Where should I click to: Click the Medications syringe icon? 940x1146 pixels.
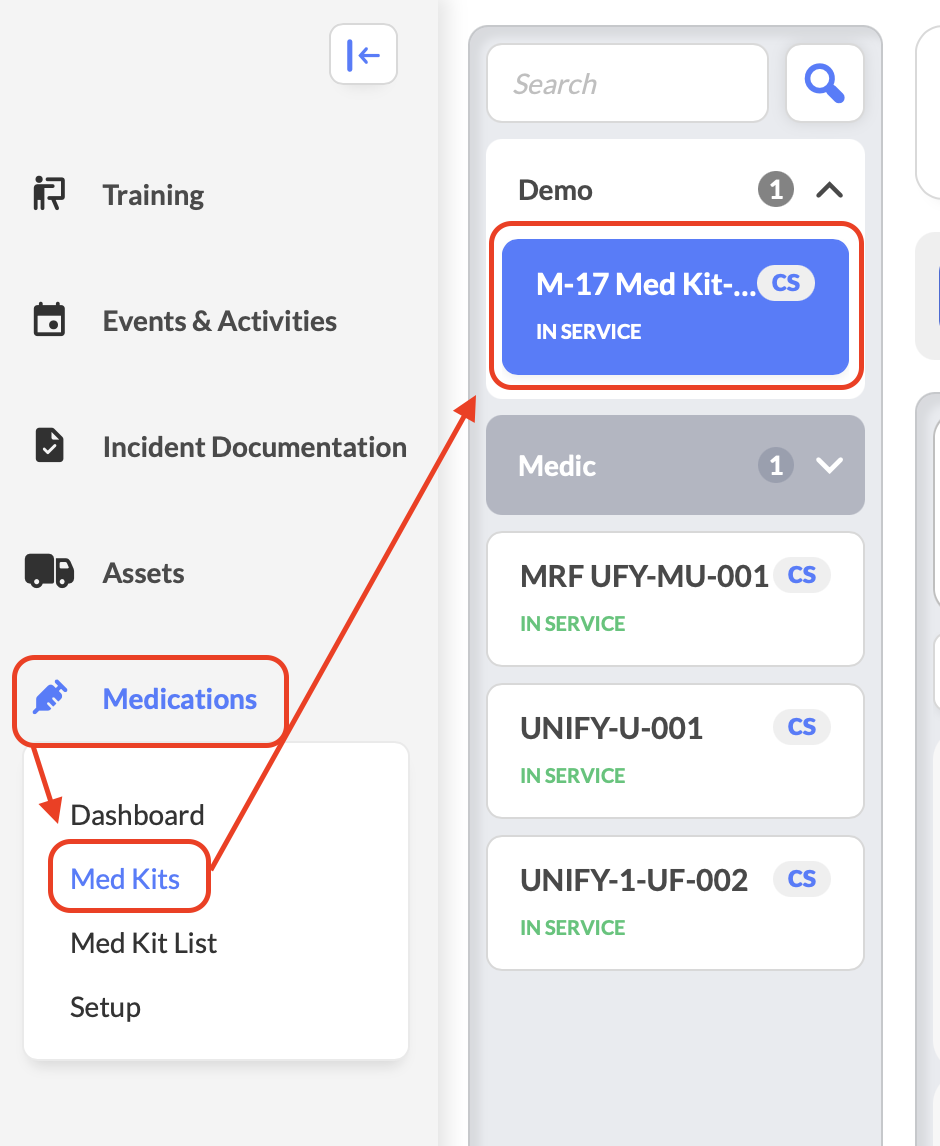coord(49,698)
